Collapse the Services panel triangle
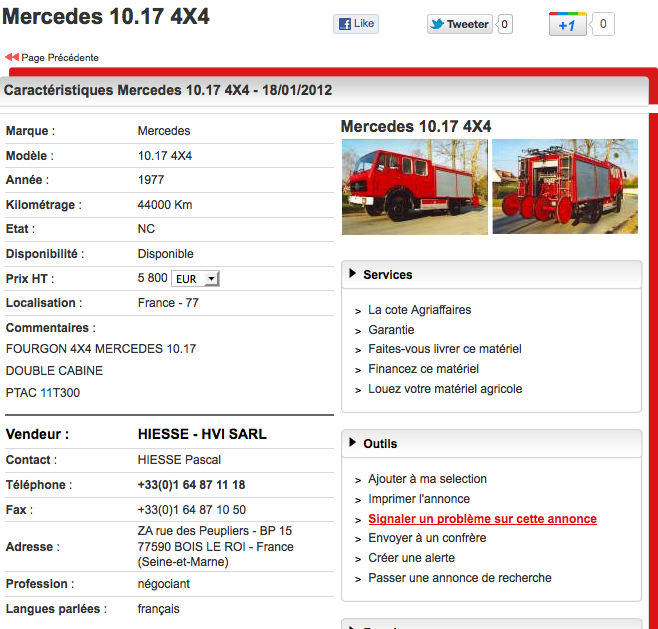 (353, 274)
